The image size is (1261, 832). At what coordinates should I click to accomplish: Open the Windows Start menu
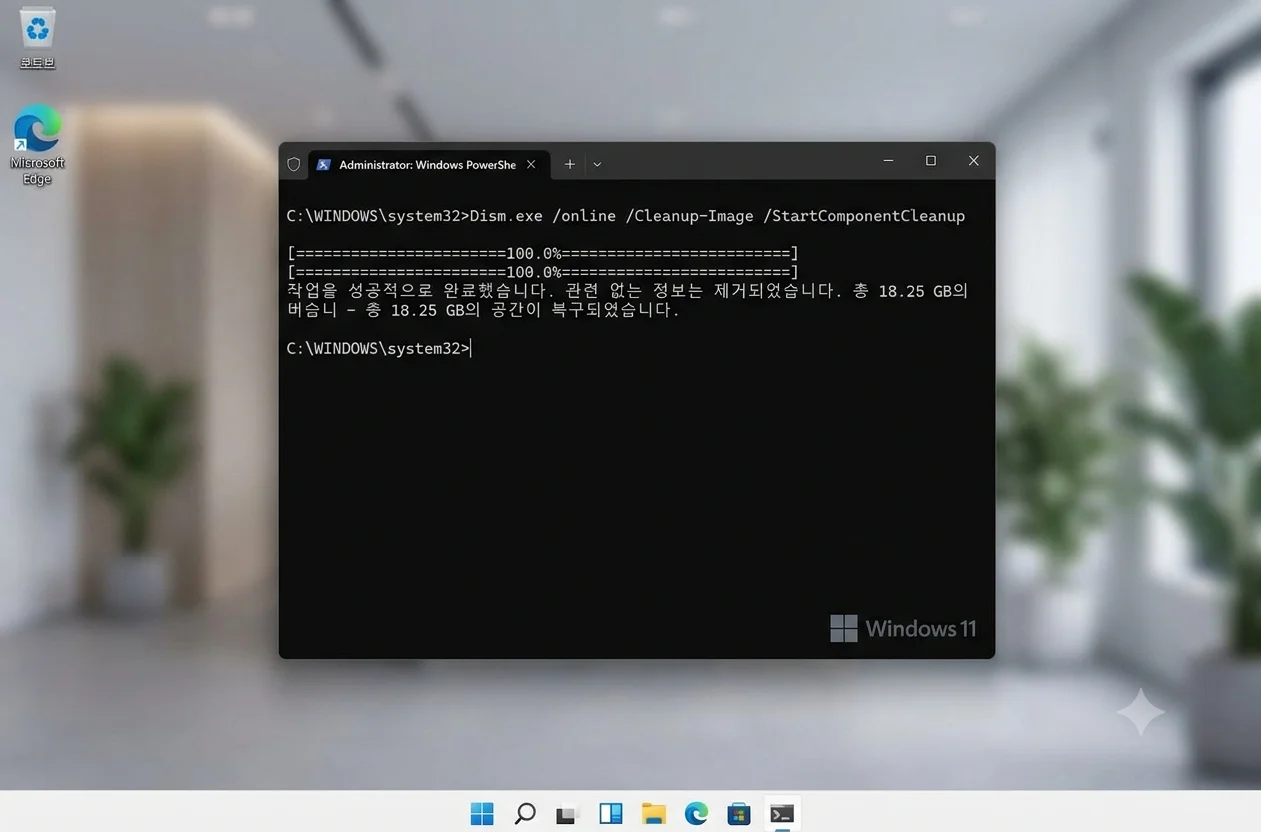(482, 813)
